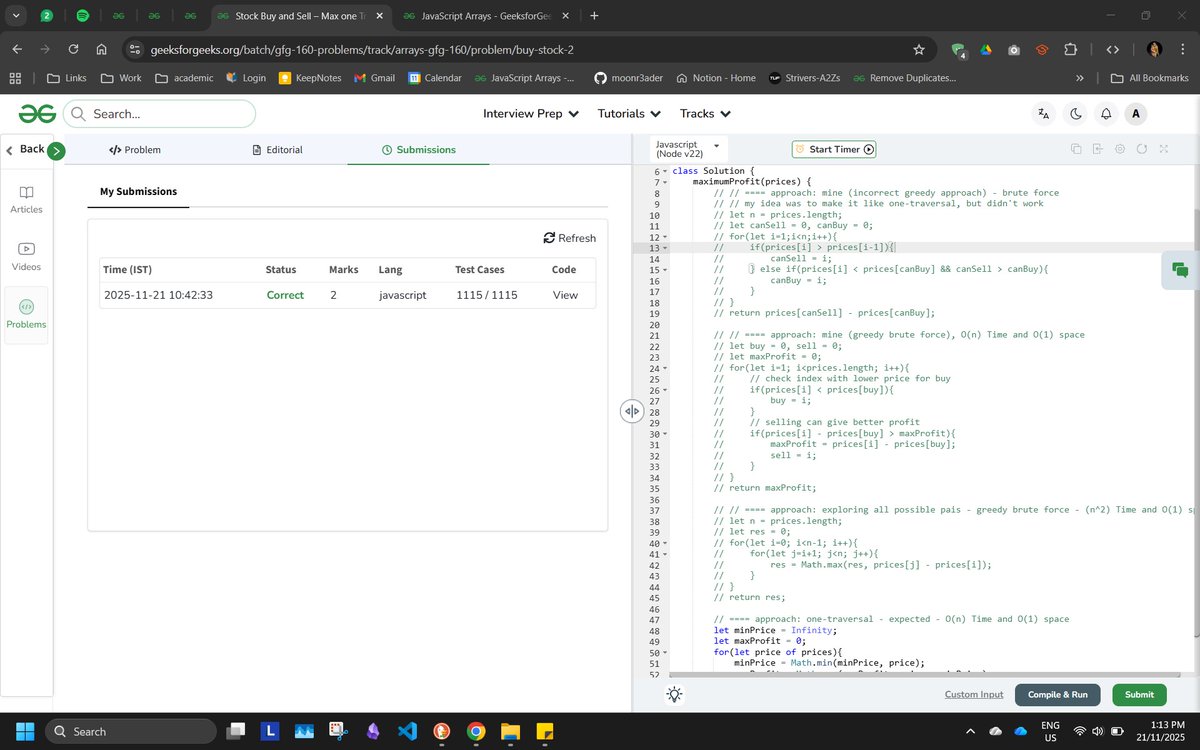Click the Start Timer button
Image resolution: width=1200 pixels, height=750 pixels.
click(834, 149)
